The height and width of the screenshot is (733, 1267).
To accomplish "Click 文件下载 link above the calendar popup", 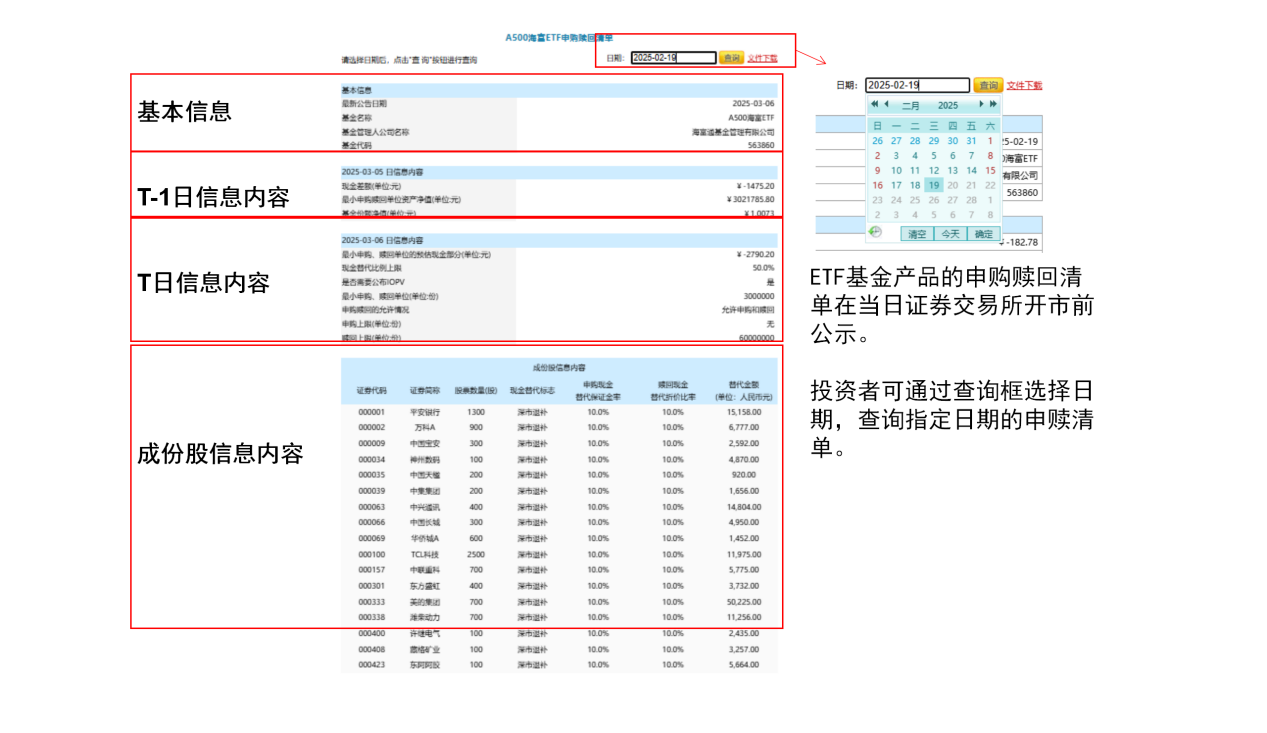I will pyautogui.click(x=1024, y=86).
